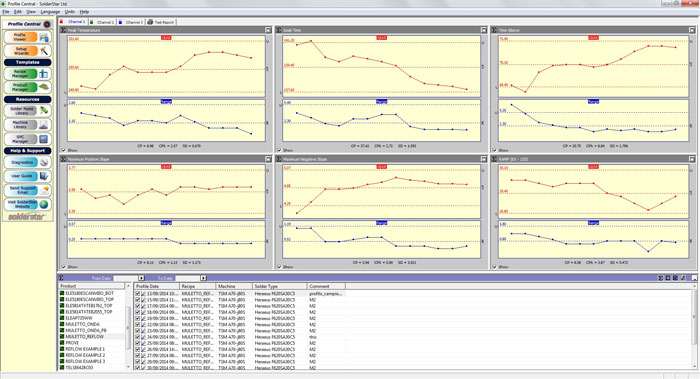The width and height of the screenshot is (700, 379).
Task: Click sigma icon on Time Above chart
Action: pyautogui.click(x=494, y=30)
